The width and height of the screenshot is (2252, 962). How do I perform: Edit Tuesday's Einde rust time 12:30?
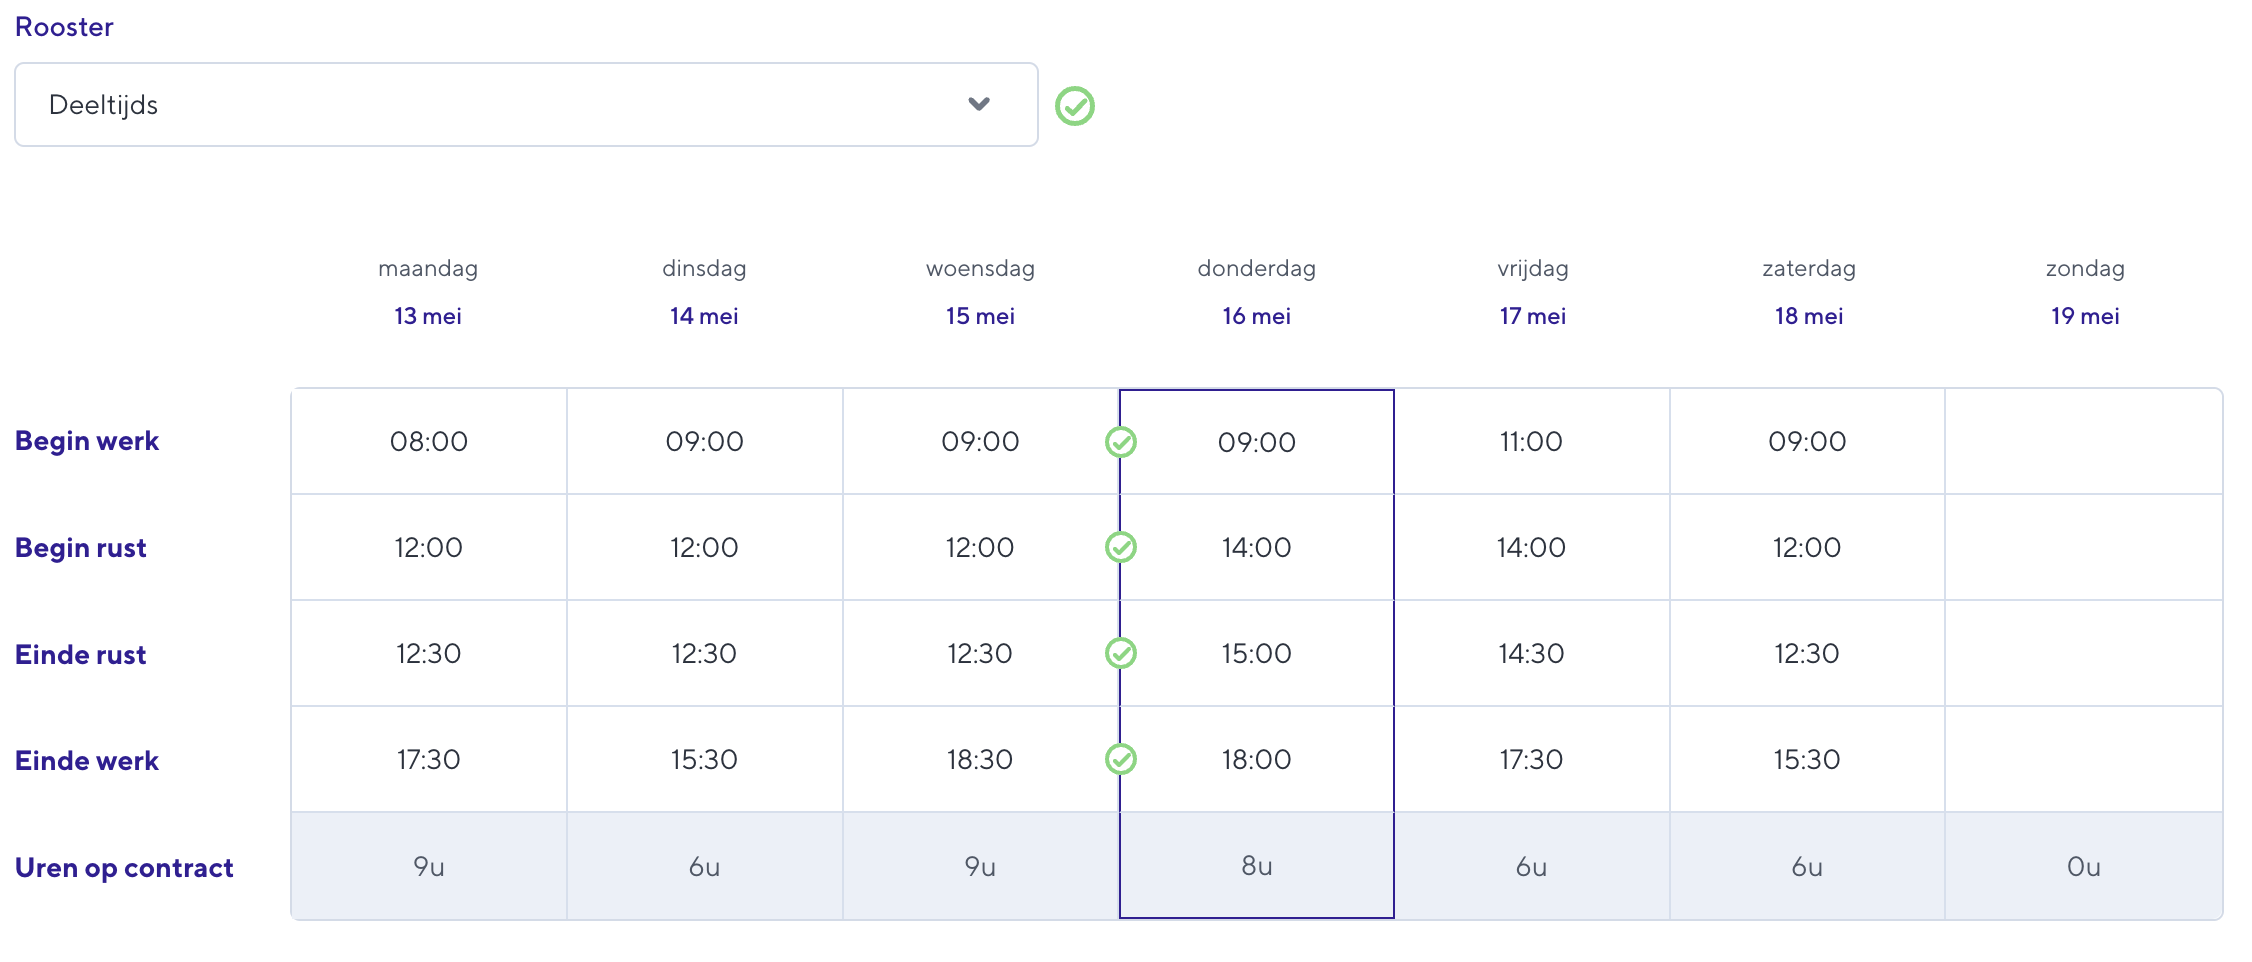coord(704,653)
